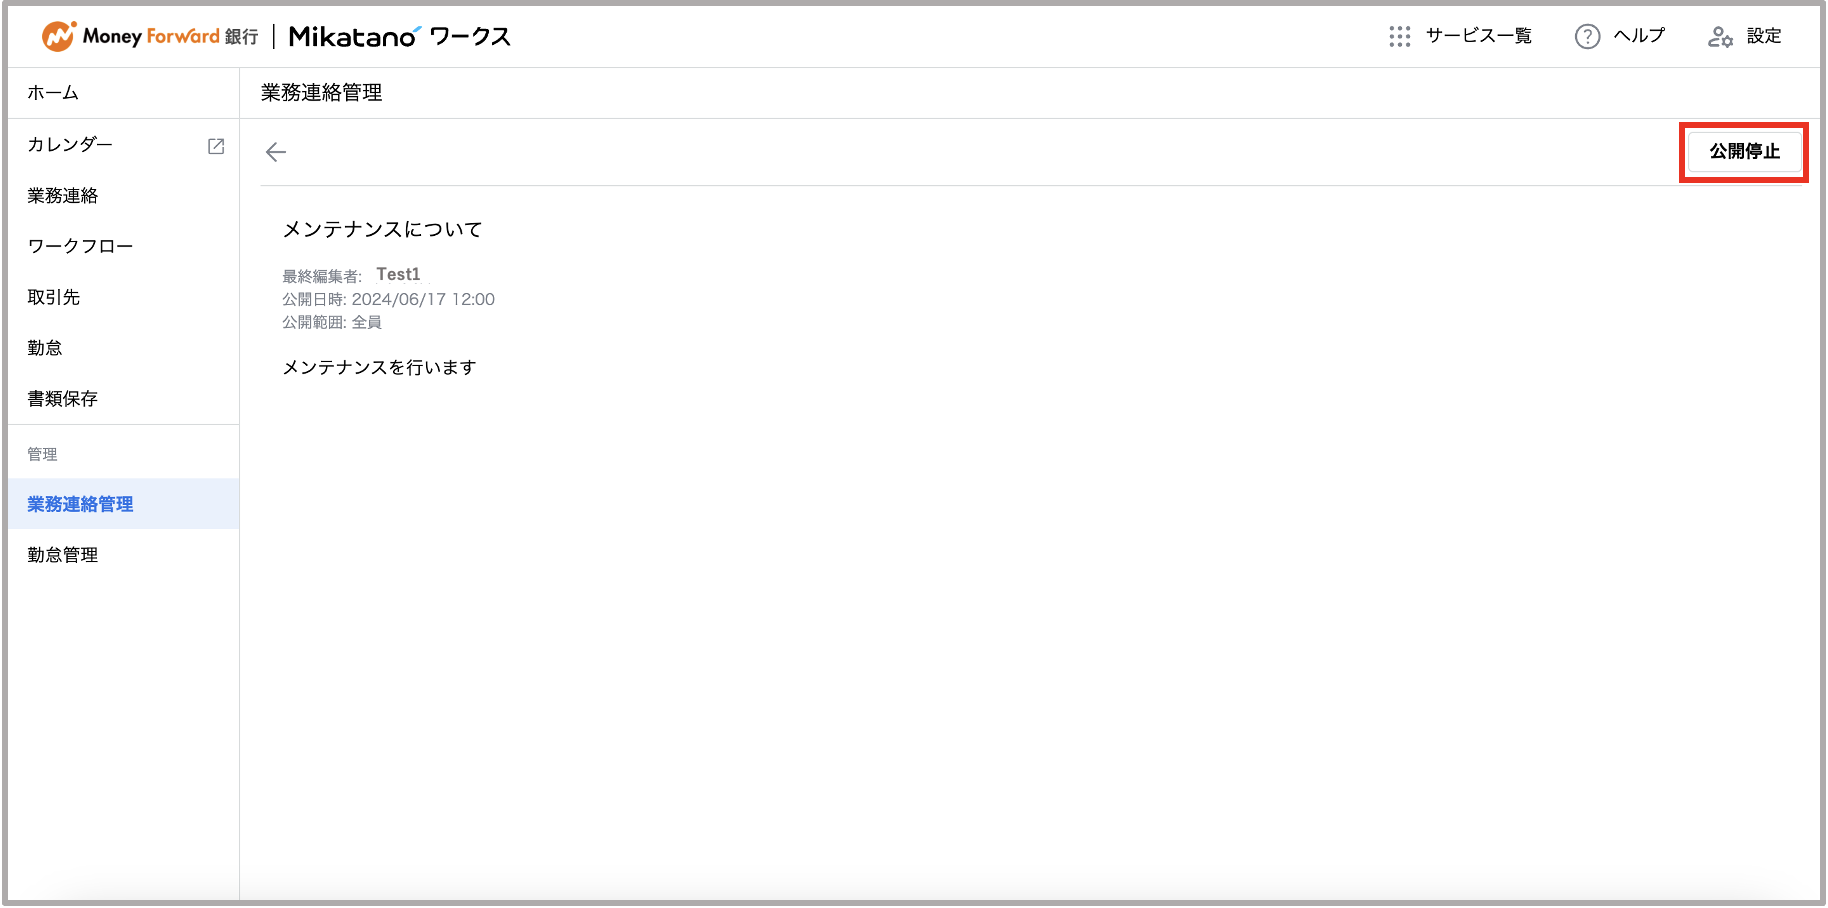Click the Money Forward logo icon
This screenshot has height=908, width=1828.
(x=59, y=36)
